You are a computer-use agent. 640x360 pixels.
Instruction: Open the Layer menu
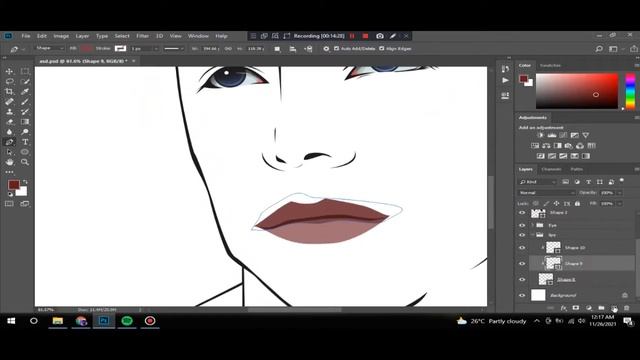[x=82, y=36]
